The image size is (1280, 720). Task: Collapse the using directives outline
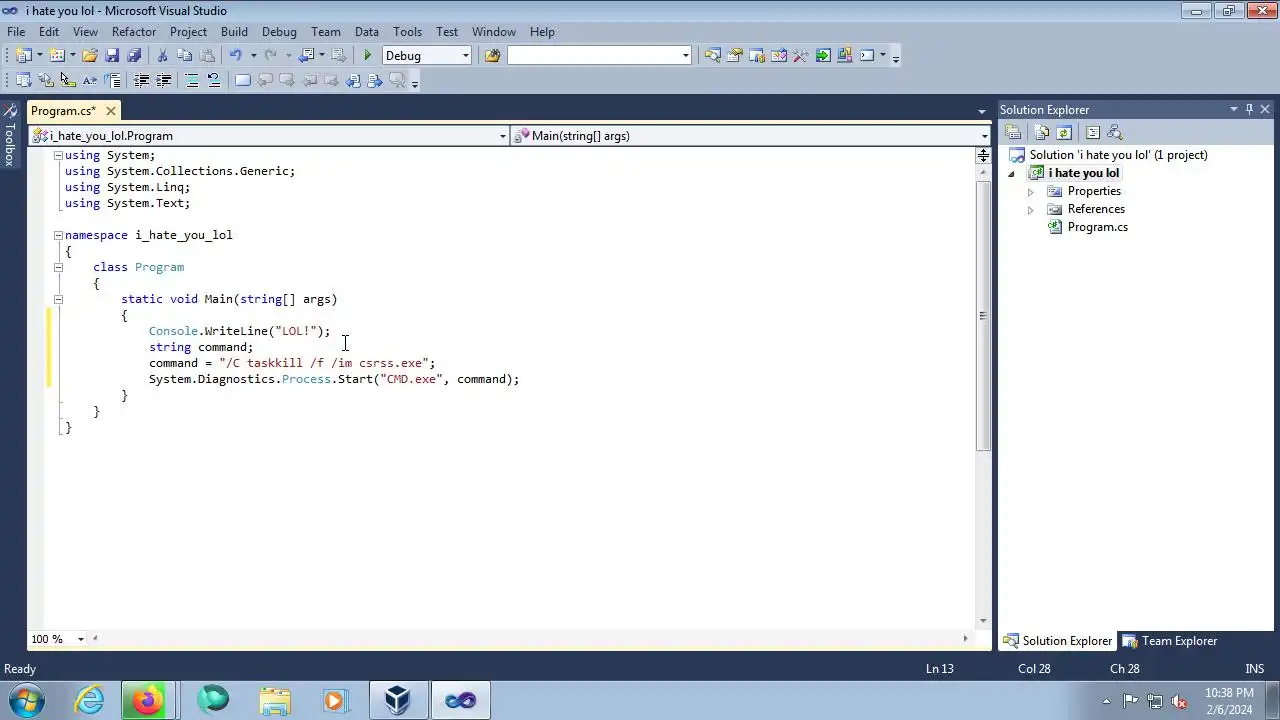pos(58,155)
